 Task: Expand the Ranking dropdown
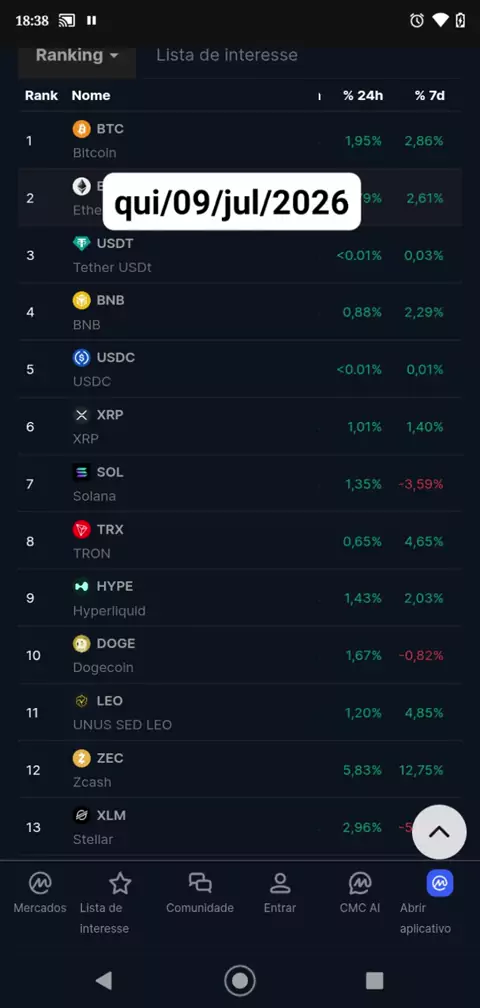pyautogui.click(x=77, y=55)
